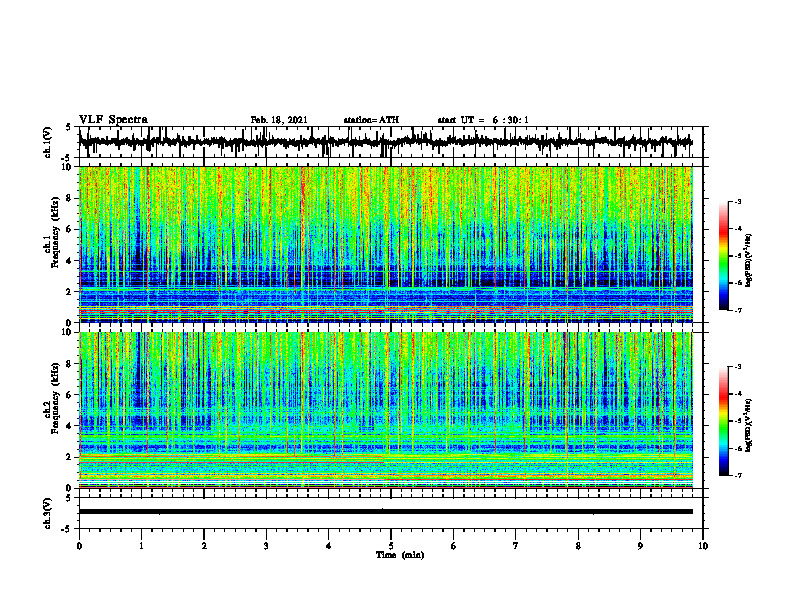Click the "ch.1(V)" waveform axis label

(x=47, y=142)
